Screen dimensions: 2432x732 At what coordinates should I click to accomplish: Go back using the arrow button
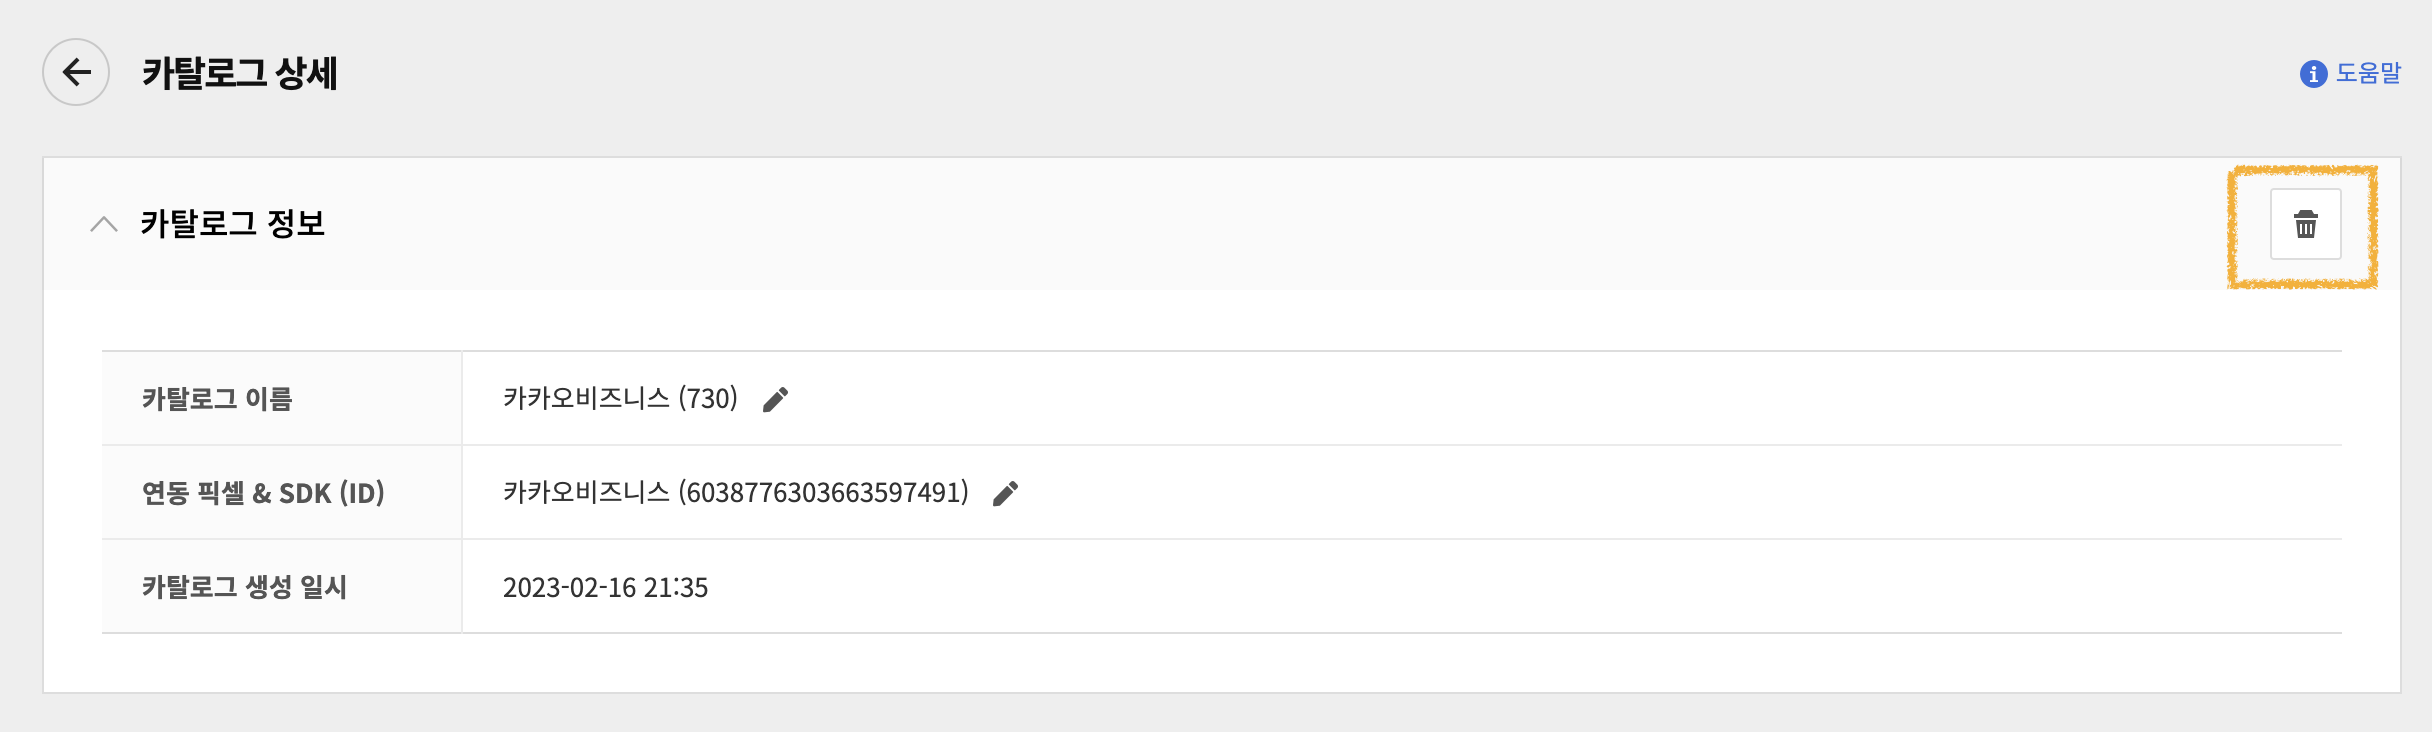tap(76, 72)
